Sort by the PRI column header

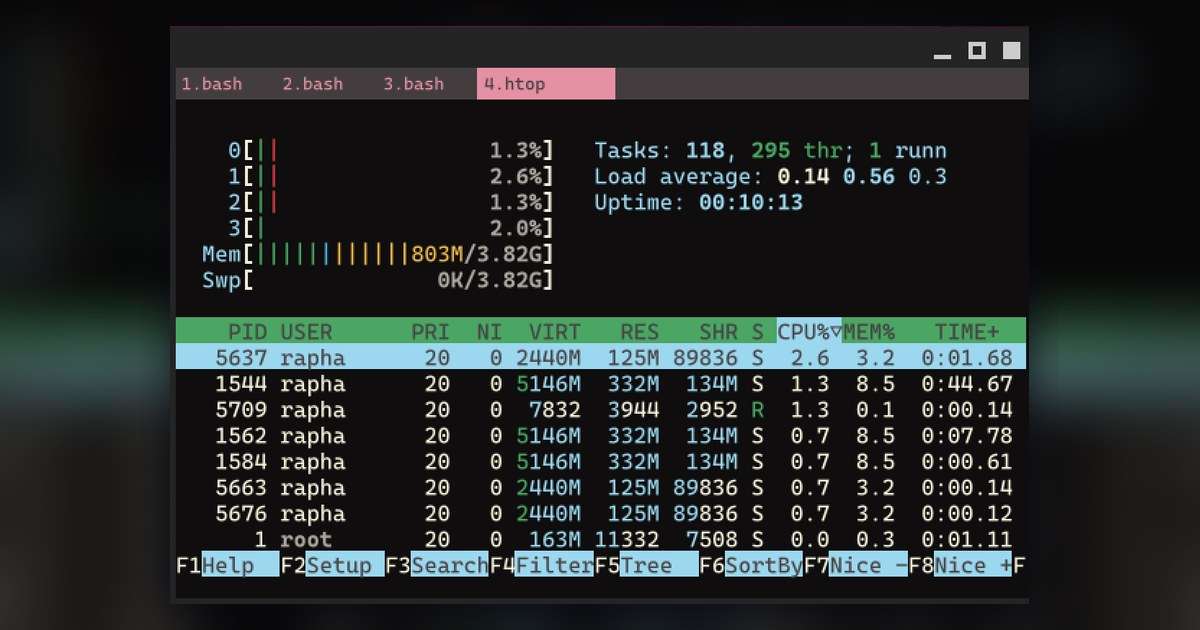click(430, 332)
